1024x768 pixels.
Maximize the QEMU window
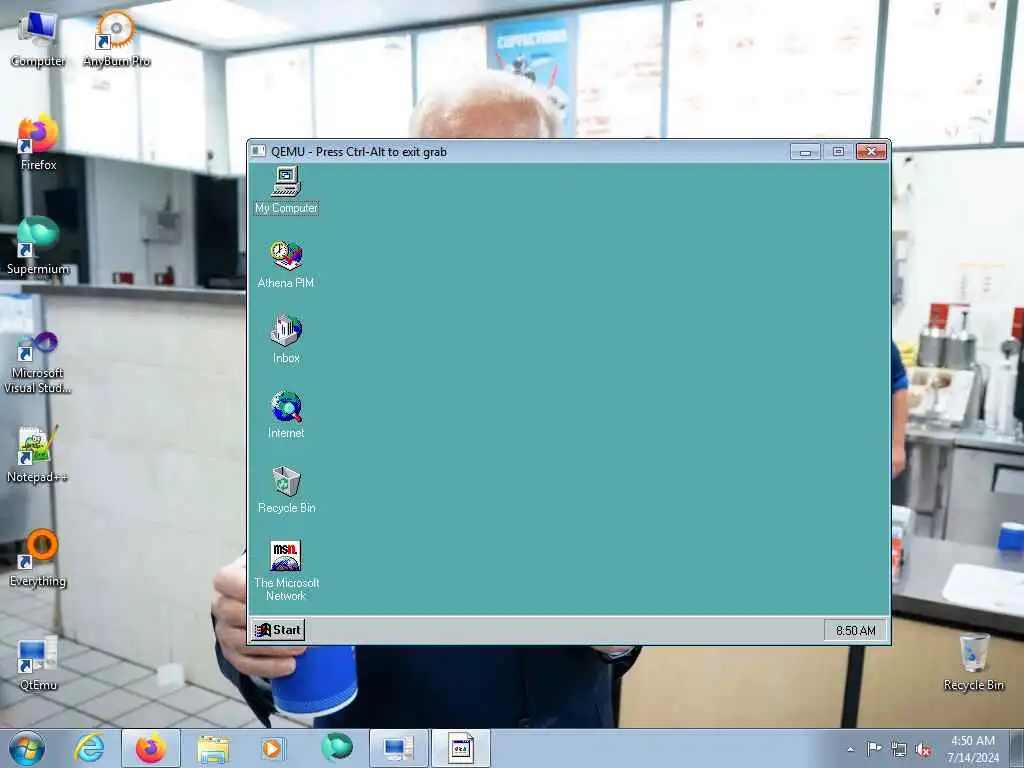tap(839, 152)
